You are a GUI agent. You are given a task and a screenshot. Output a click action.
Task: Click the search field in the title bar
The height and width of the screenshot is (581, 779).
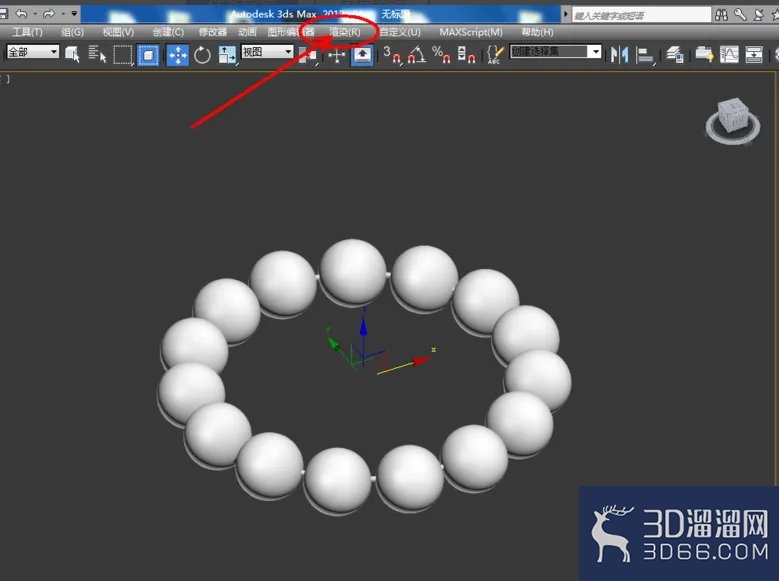(641, 15)
